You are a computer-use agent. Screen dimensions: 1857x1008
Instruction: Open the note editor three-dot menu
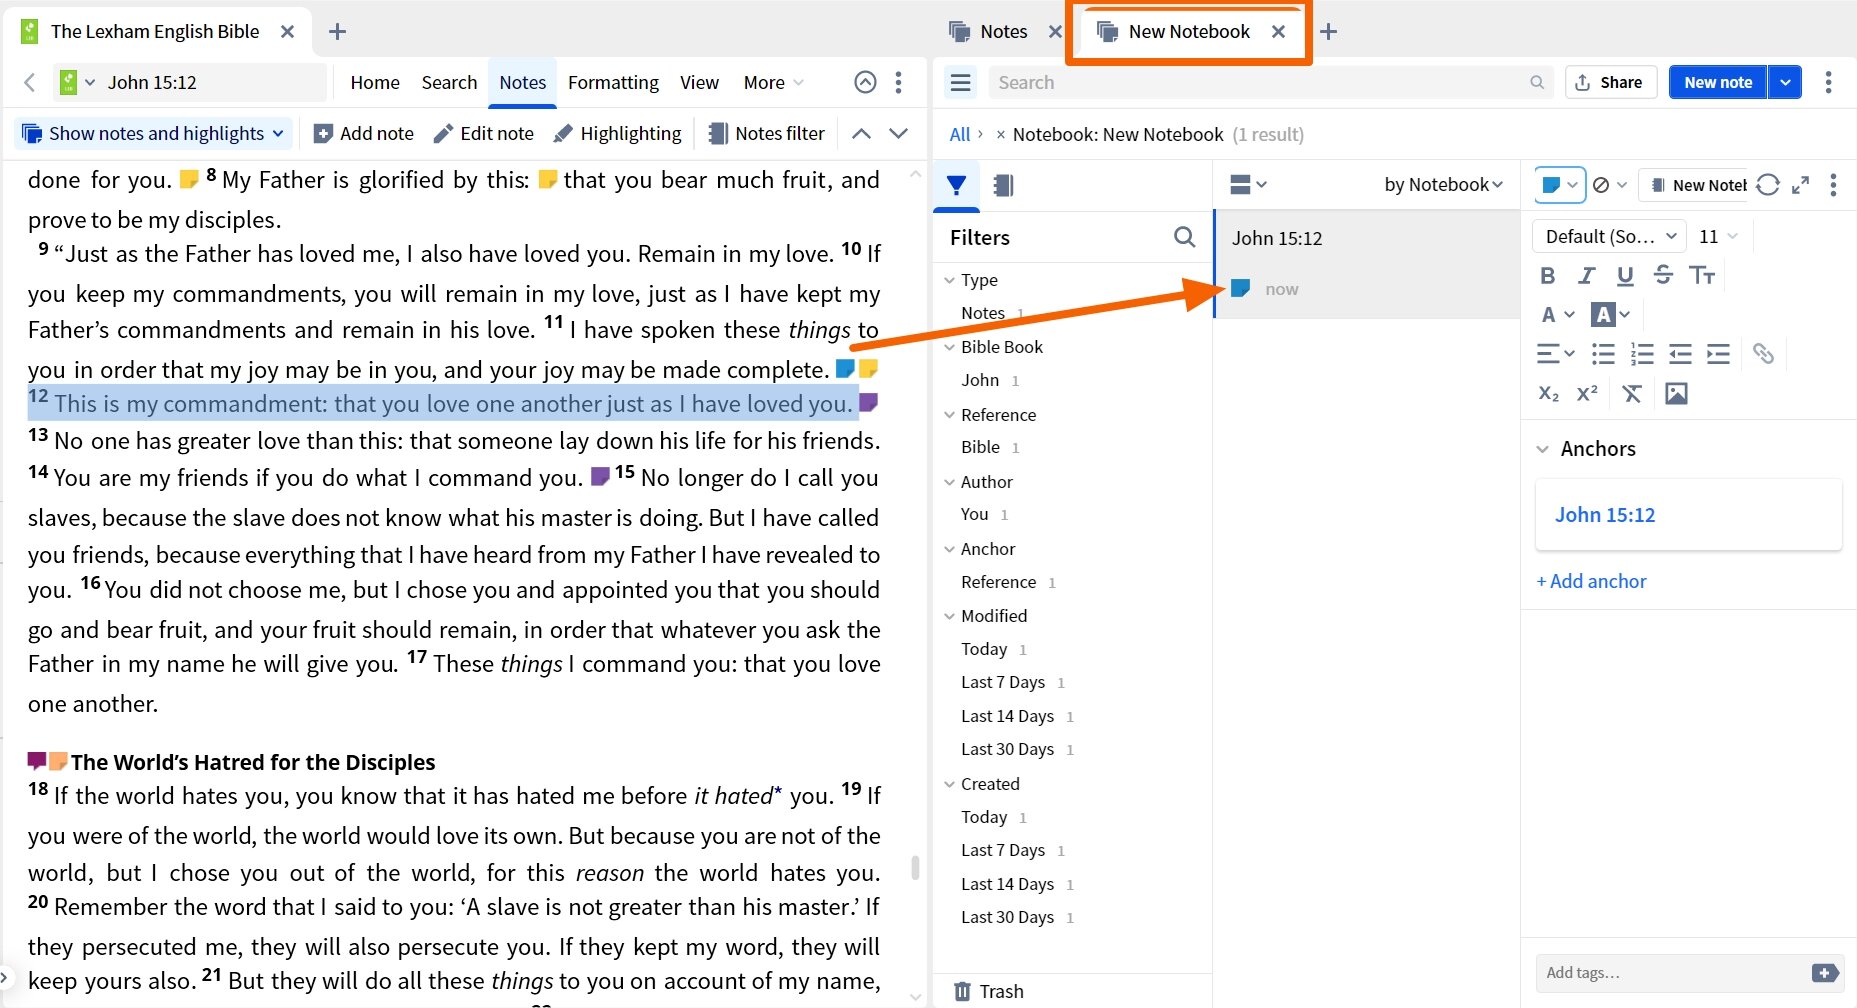click(1833, 185)
